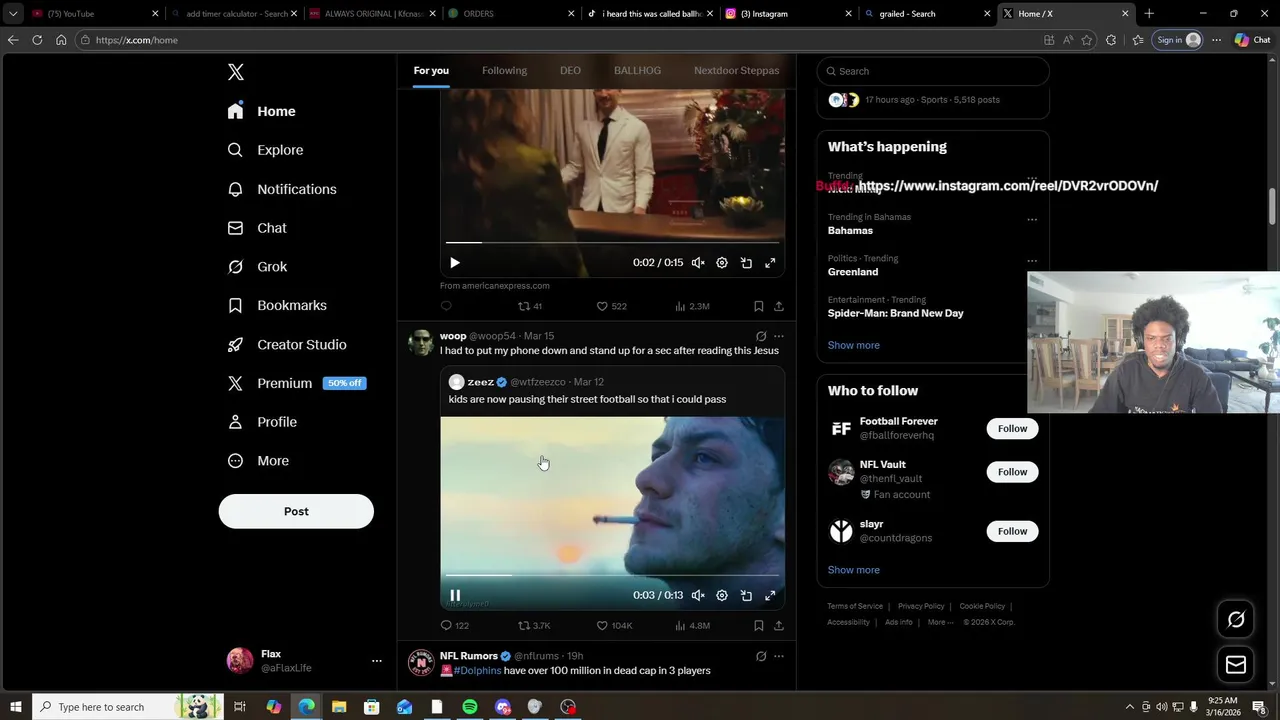Open Chat in sidebar

(x=257, y=228)
